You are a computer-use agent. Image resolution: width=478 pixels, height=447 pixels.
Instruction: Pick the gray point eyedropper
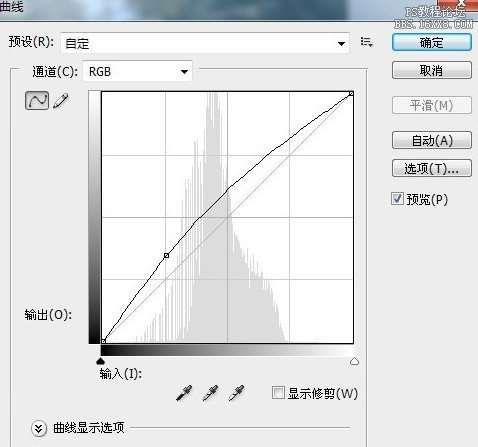click(x=210, y=393)
